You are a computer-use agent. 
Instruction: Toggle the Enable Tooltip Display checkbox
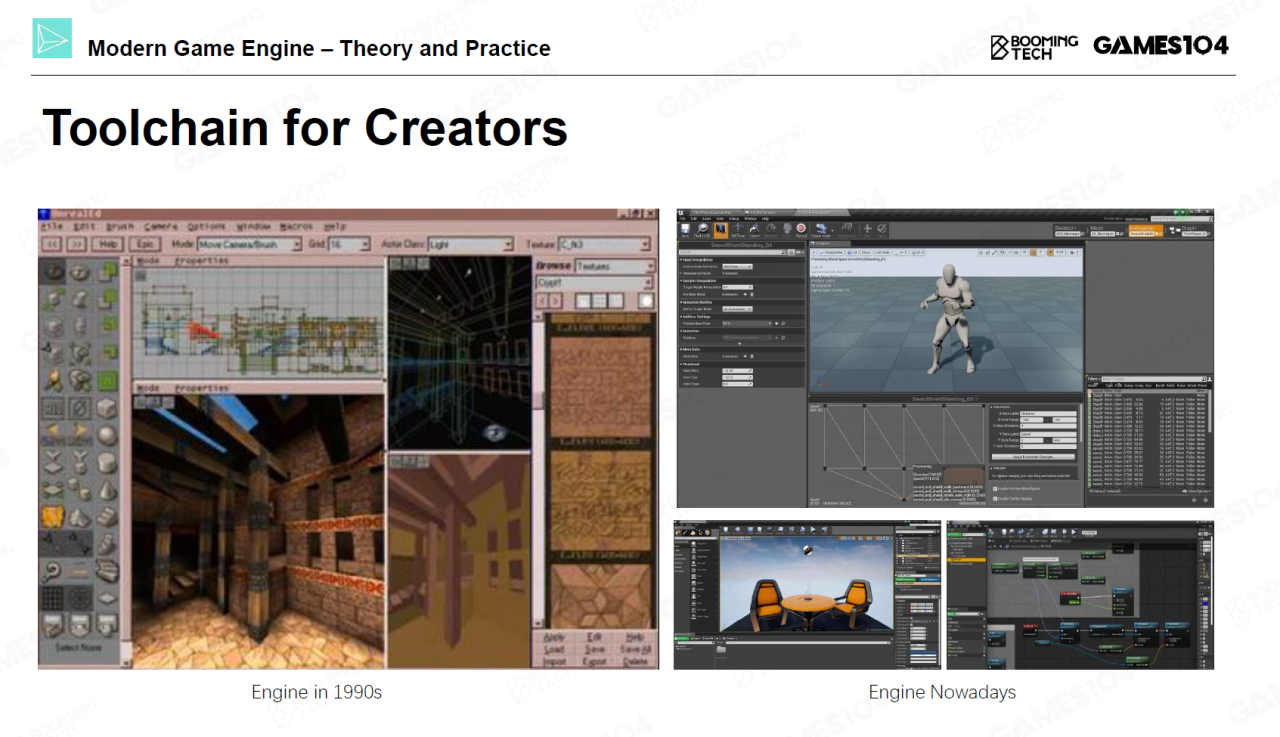(994, 498)
